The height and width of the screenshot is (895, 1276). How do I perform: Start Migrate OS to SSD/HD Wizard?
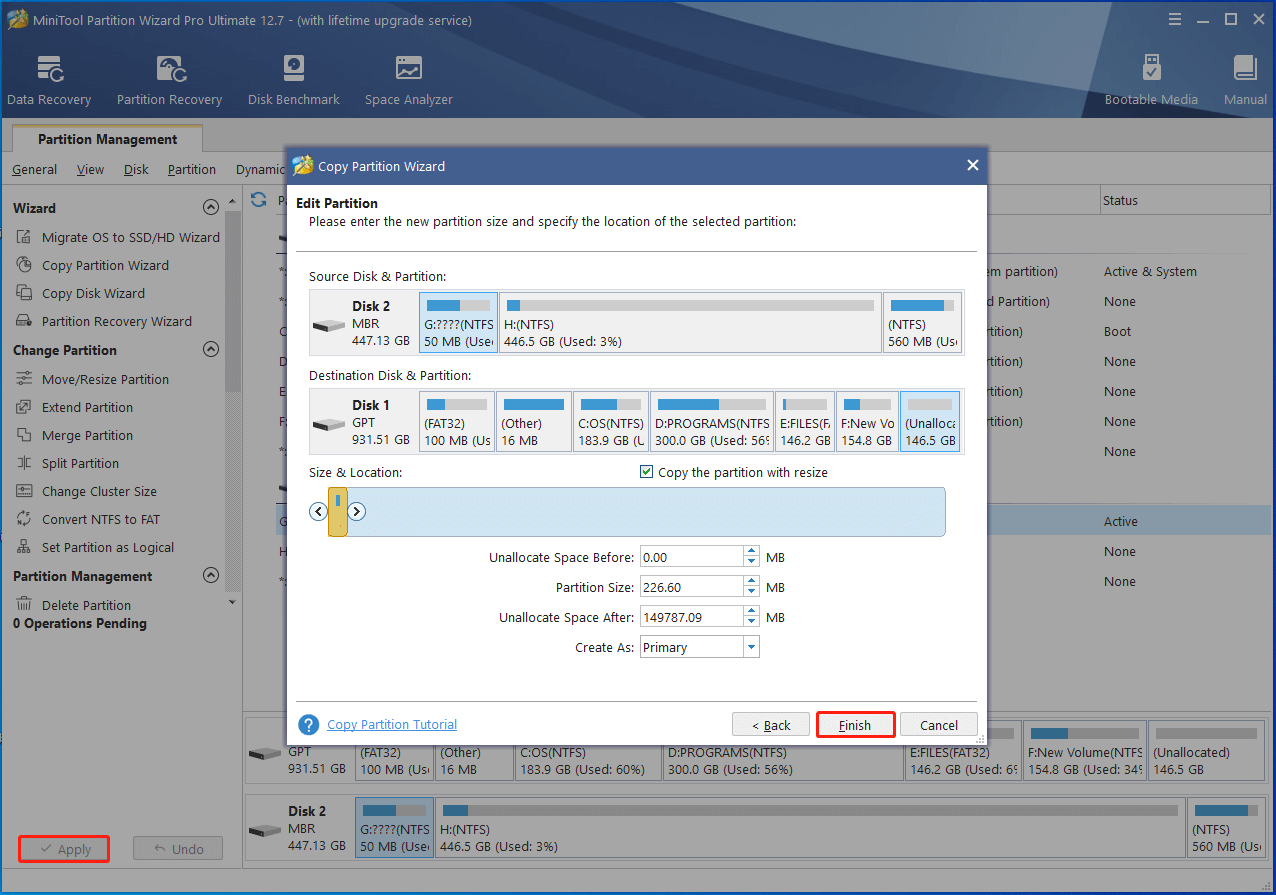point(118,237)
